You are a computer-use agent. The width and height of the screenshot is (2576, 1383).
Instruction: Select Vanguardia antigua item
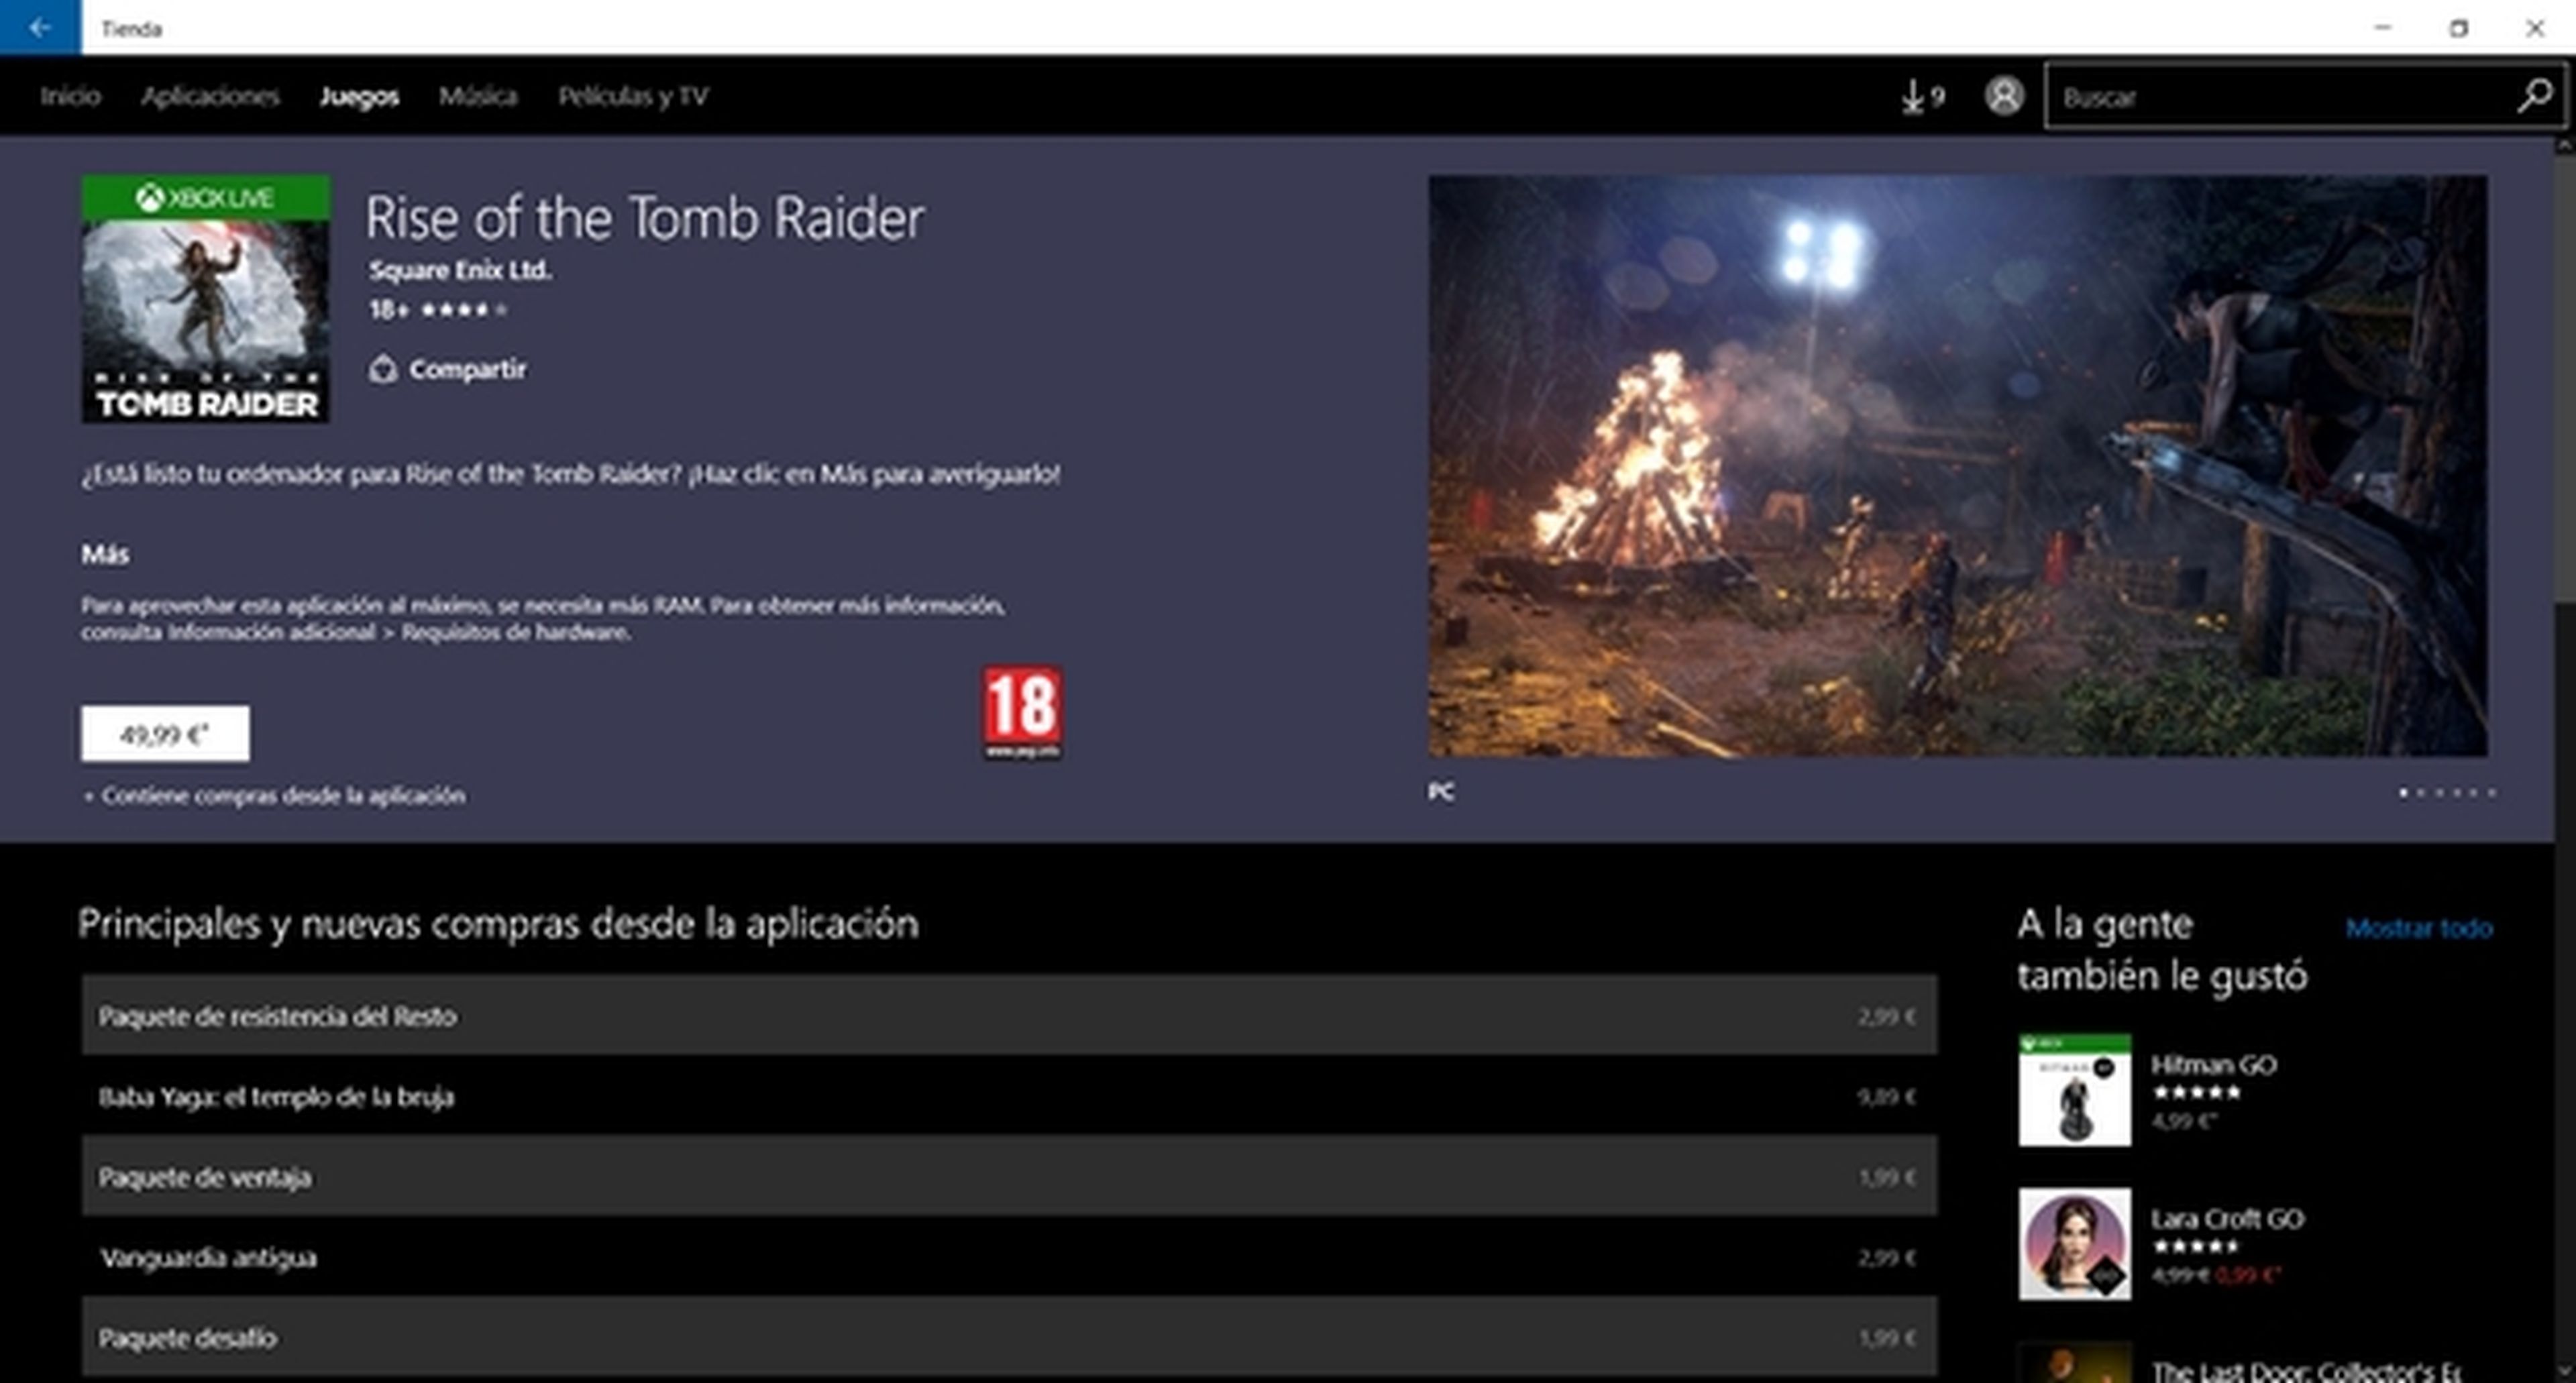[1009, 1257]
